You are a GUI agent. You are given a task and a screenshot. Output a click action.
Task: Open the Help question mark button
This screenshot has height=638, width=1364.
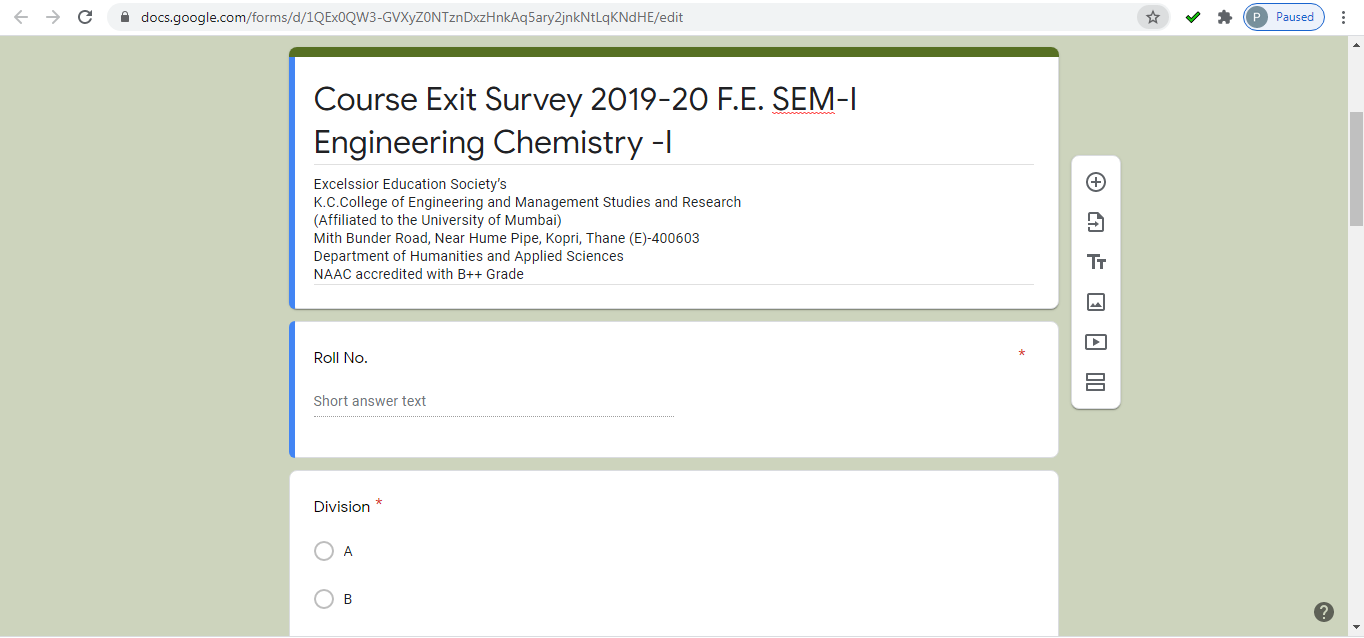tap(1324, 612)
